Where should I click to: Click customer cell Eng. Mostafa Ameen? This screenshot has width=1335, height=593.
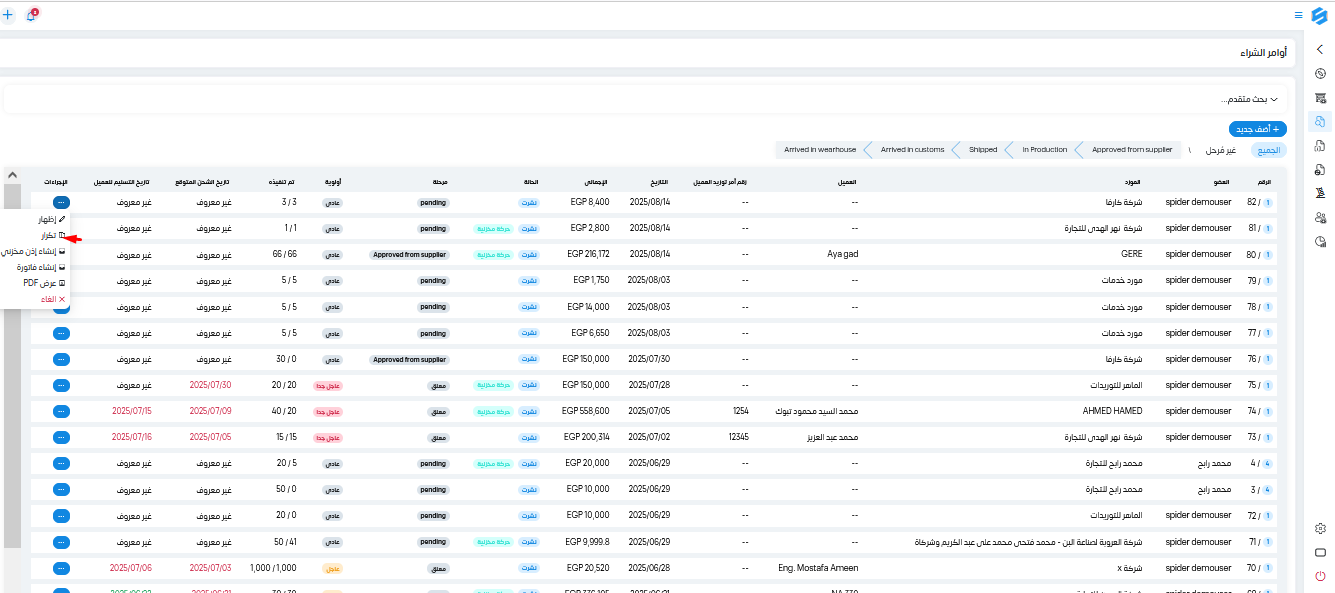point(818,567)
